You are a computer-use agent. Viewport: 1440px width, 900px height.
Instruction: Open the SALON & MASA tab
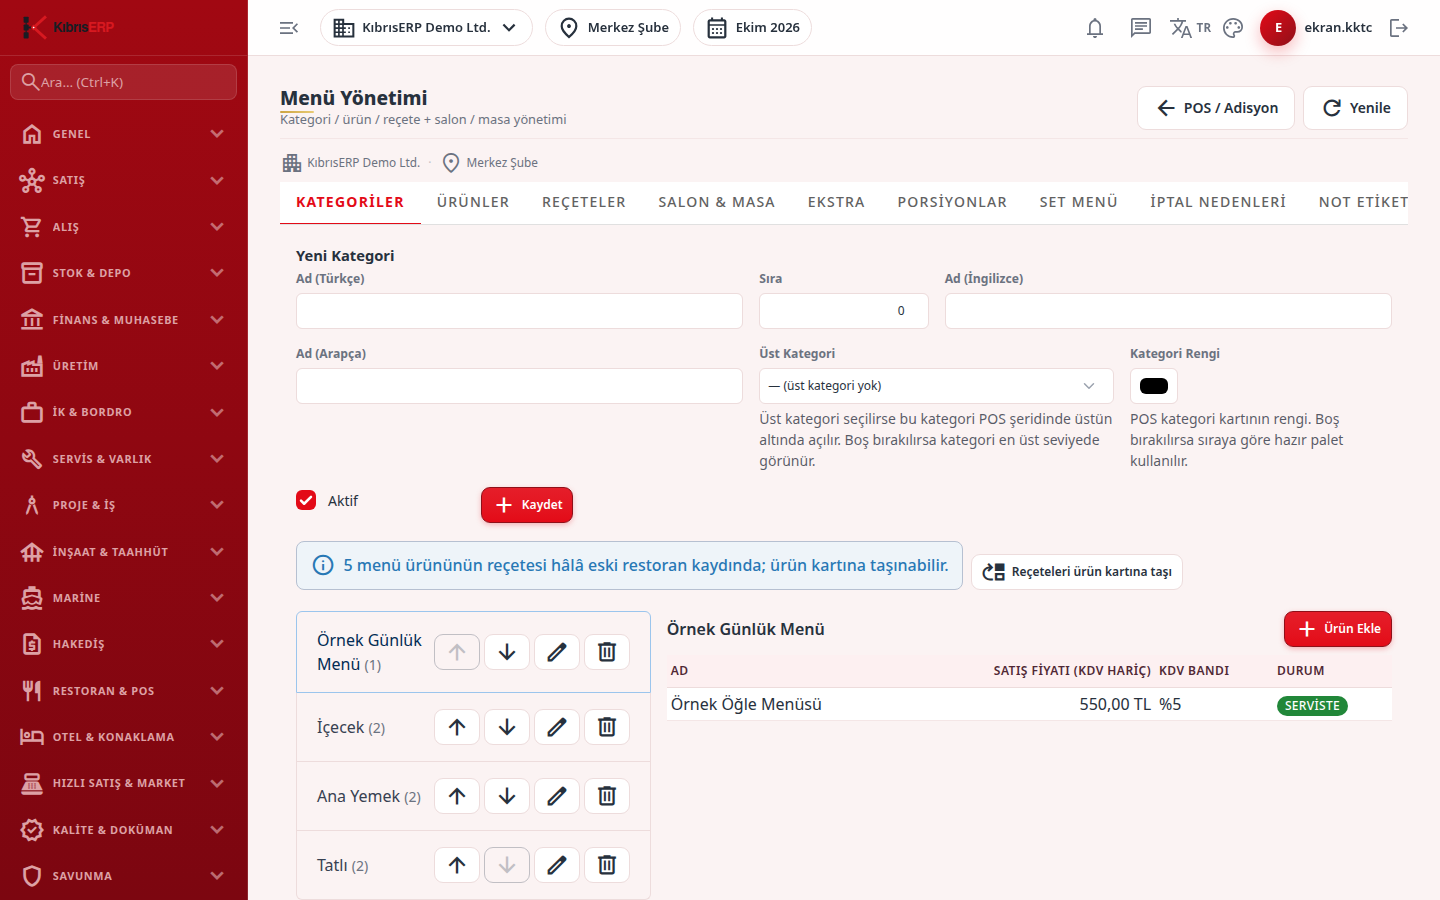click(717, 202)
